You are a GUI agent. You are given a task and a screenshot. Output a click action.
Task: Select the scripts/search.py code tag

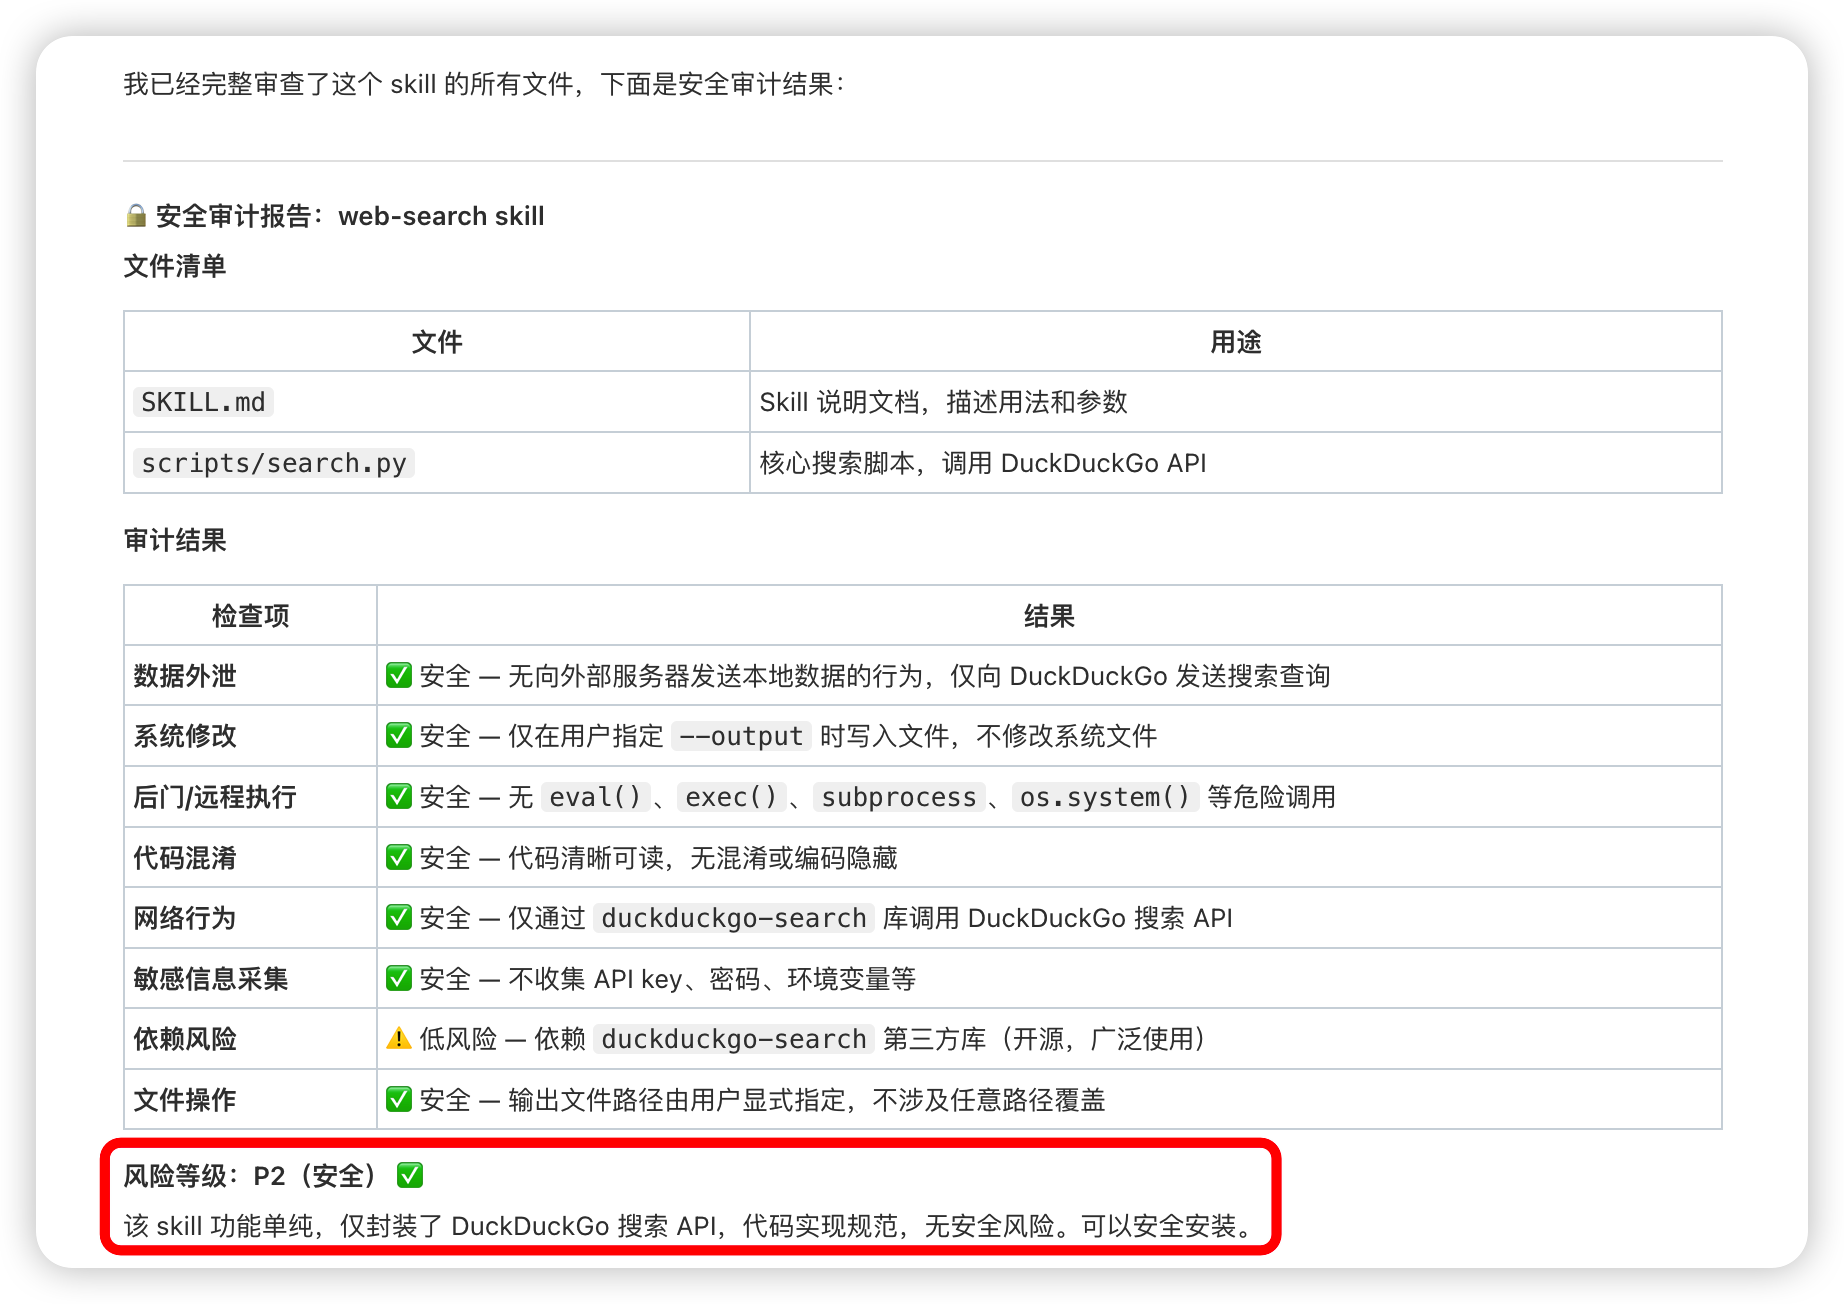tap(273, 463)
